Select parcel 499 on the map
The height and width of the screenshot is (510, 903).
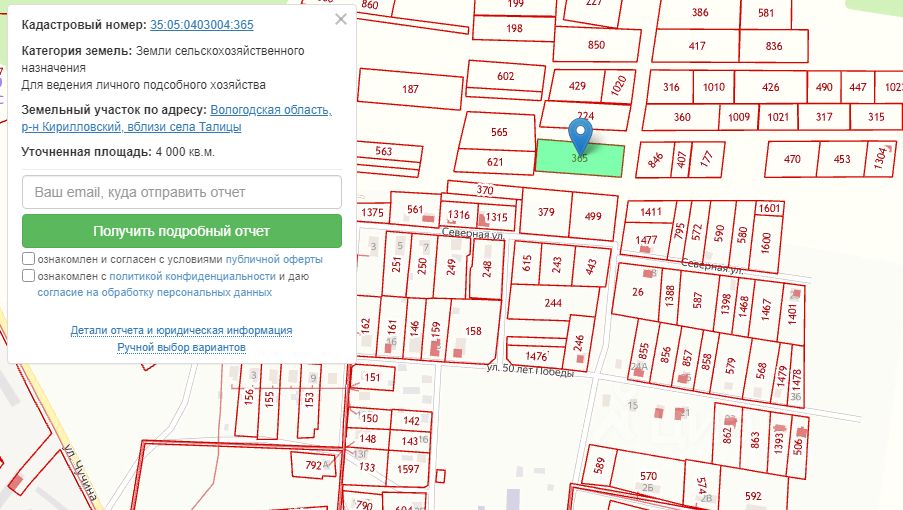click(x=593, y=216)
